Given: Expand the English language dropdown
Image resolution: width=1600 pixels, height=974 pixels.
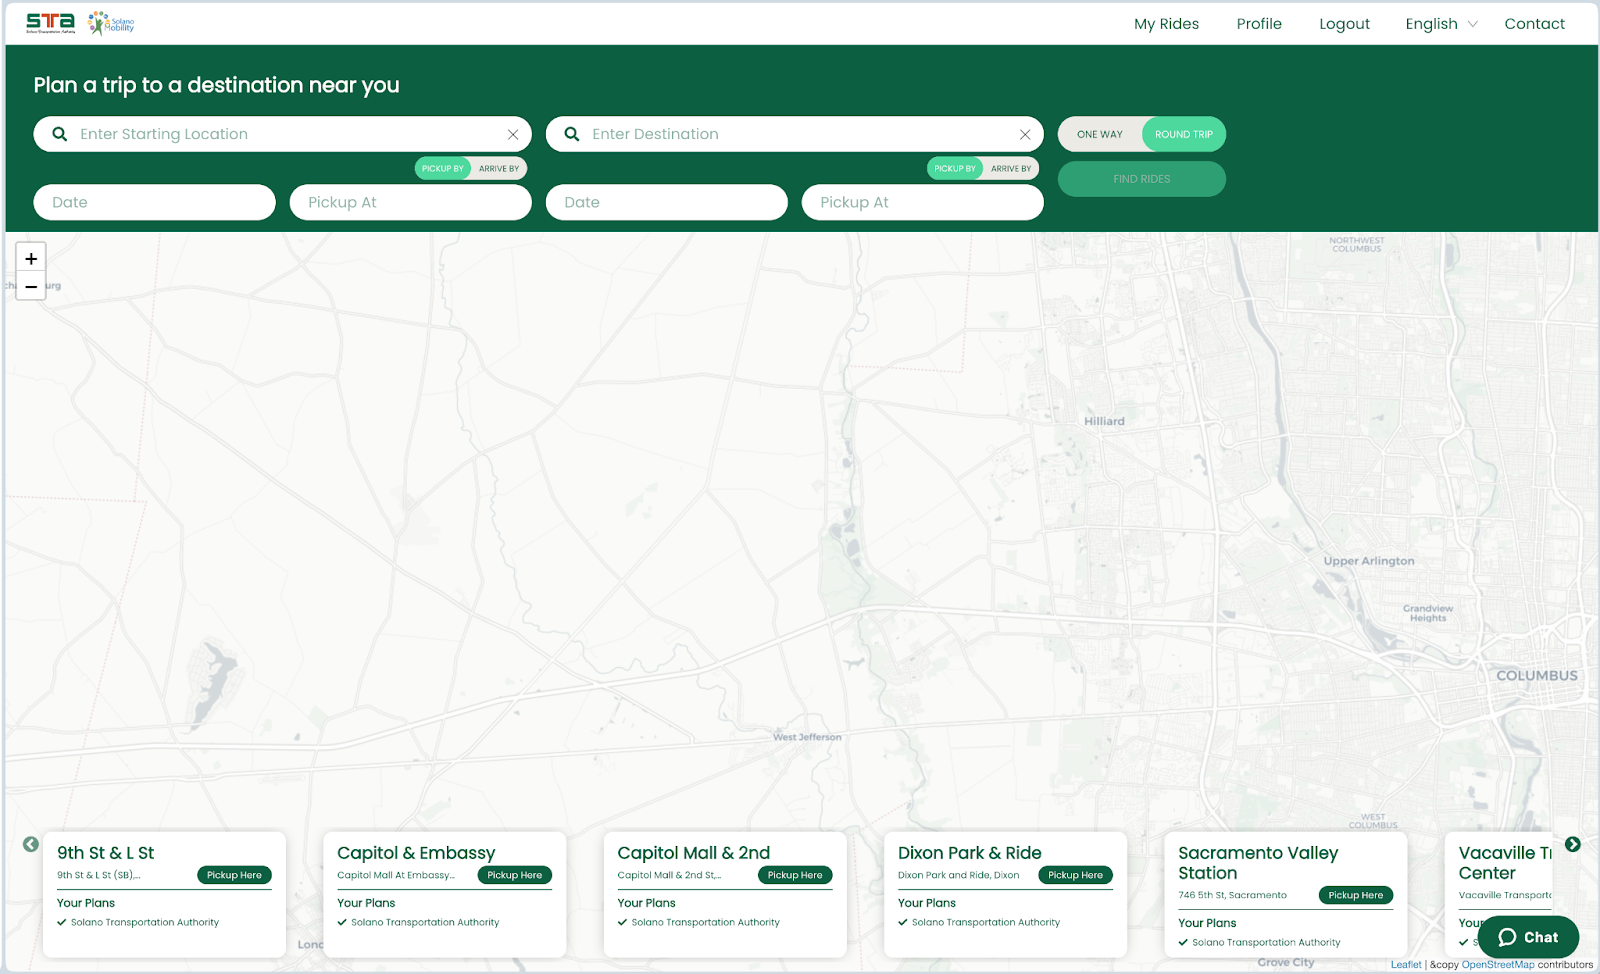Looking at the screenshot, I should (1441, 24).
